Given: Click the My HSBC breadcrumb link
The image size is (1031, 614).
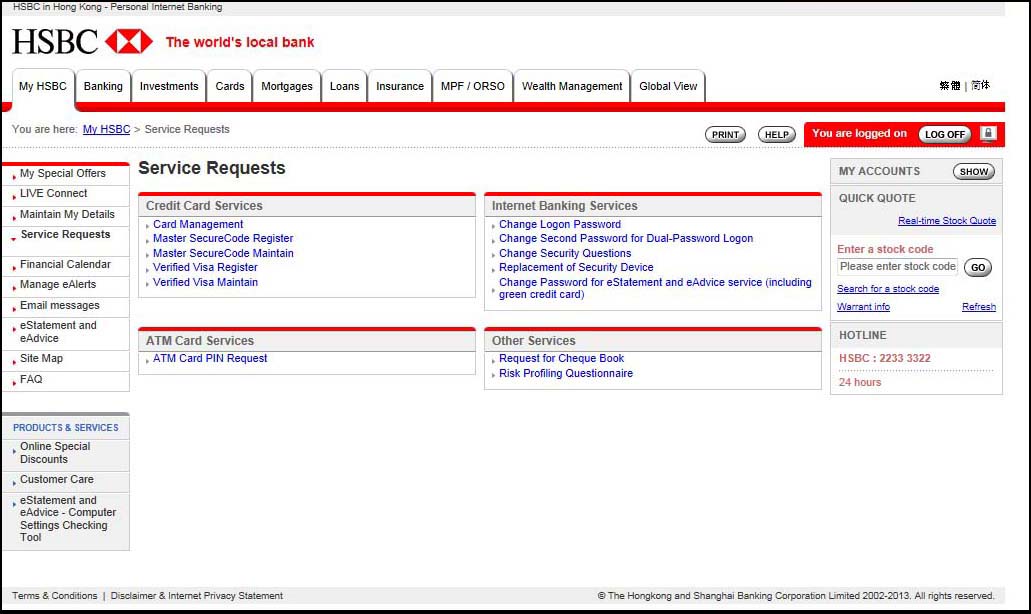Looking at the screenshot, I should (x=107, y=130).
